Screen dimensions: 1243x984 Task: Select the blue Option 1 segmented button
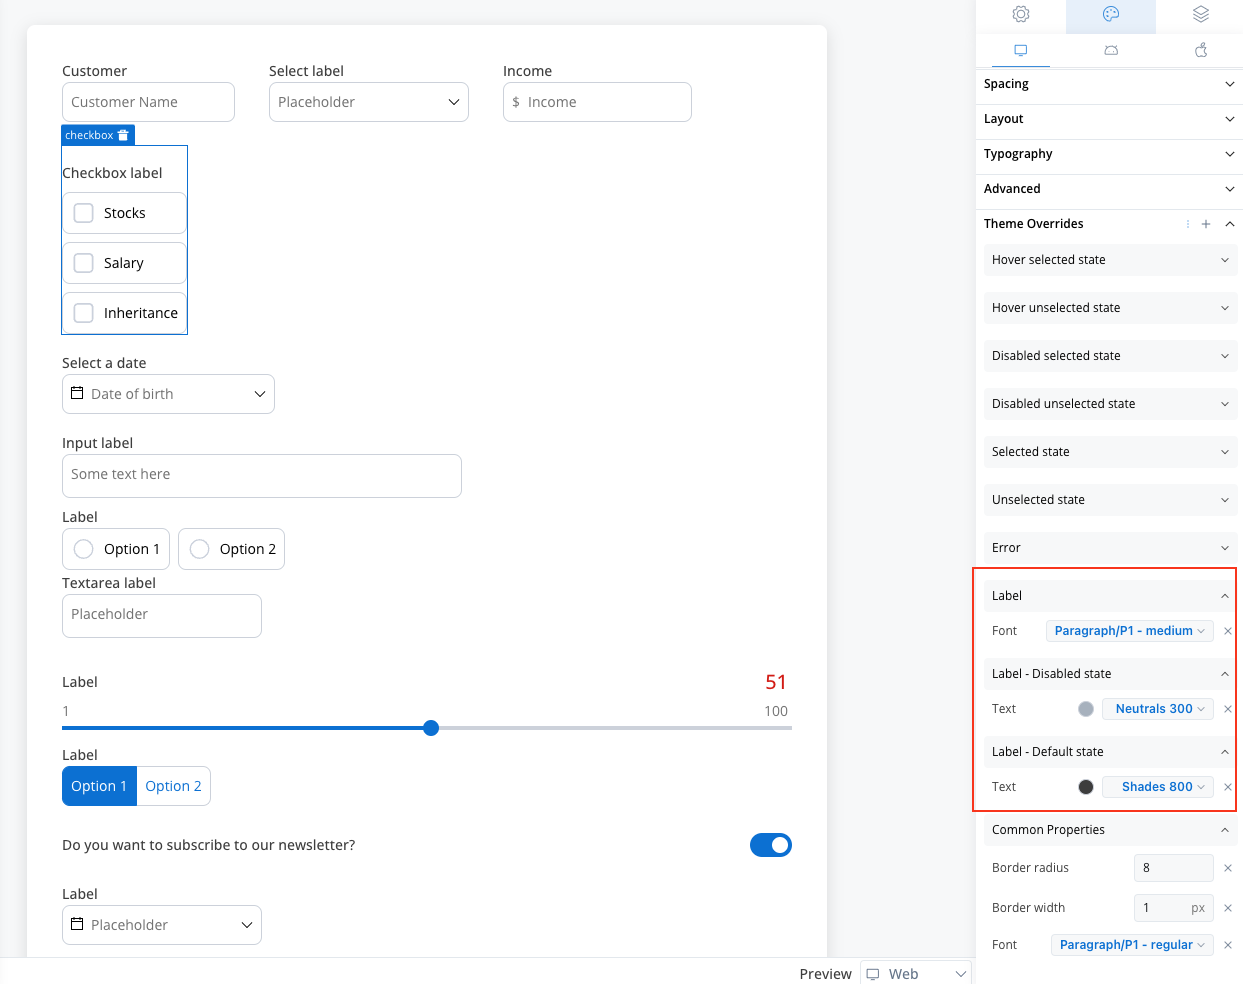pyautogui.click(x=99, y=786)
